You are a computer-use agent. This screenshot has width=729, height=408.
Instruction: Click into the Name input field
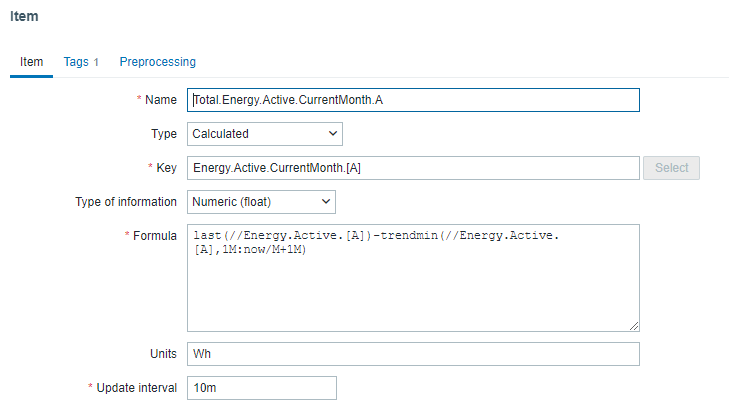tap(412, 100)
